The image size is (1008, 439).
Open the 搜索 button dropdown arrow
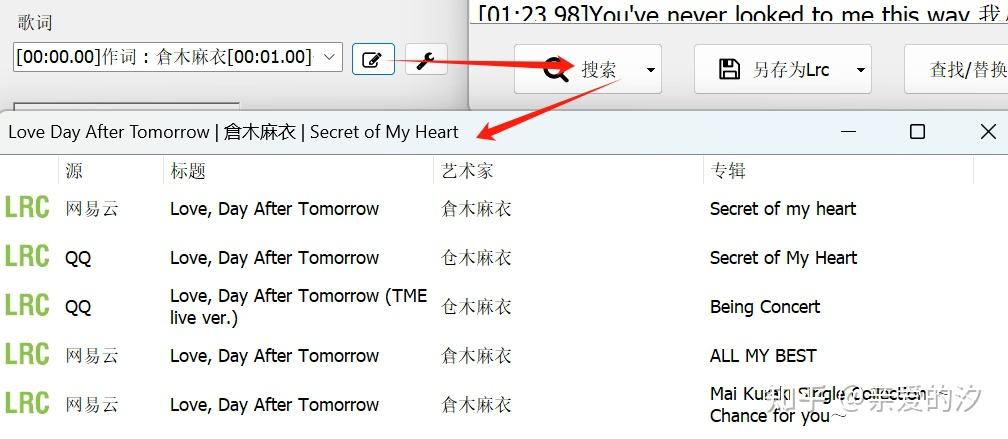click(651, 69)
